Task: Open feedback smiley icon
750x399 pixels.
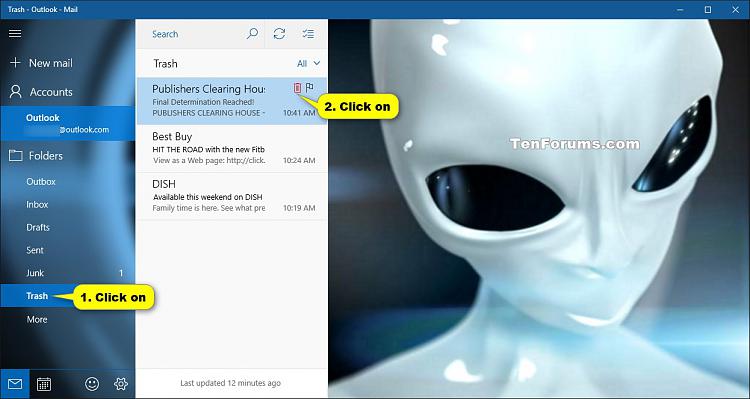Action: pos(92,384)
